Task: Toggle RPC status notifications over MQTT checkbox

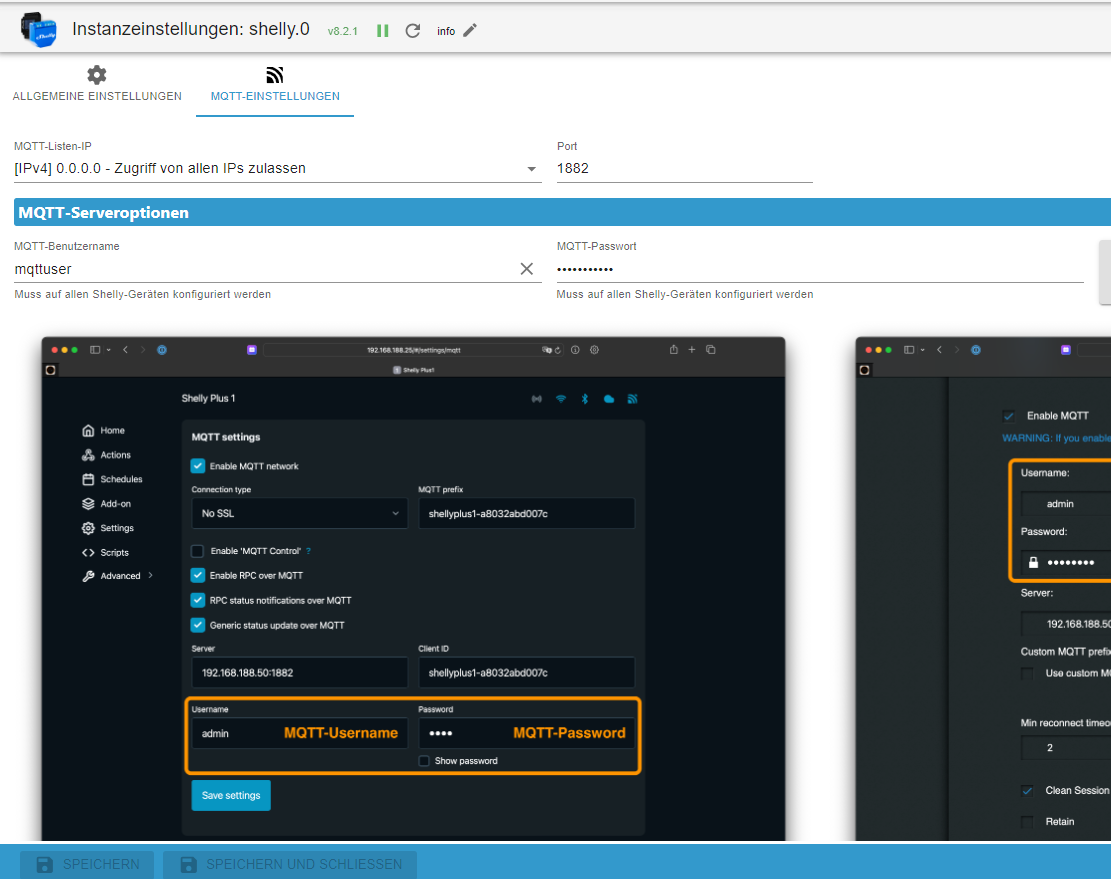Action: 198,600
